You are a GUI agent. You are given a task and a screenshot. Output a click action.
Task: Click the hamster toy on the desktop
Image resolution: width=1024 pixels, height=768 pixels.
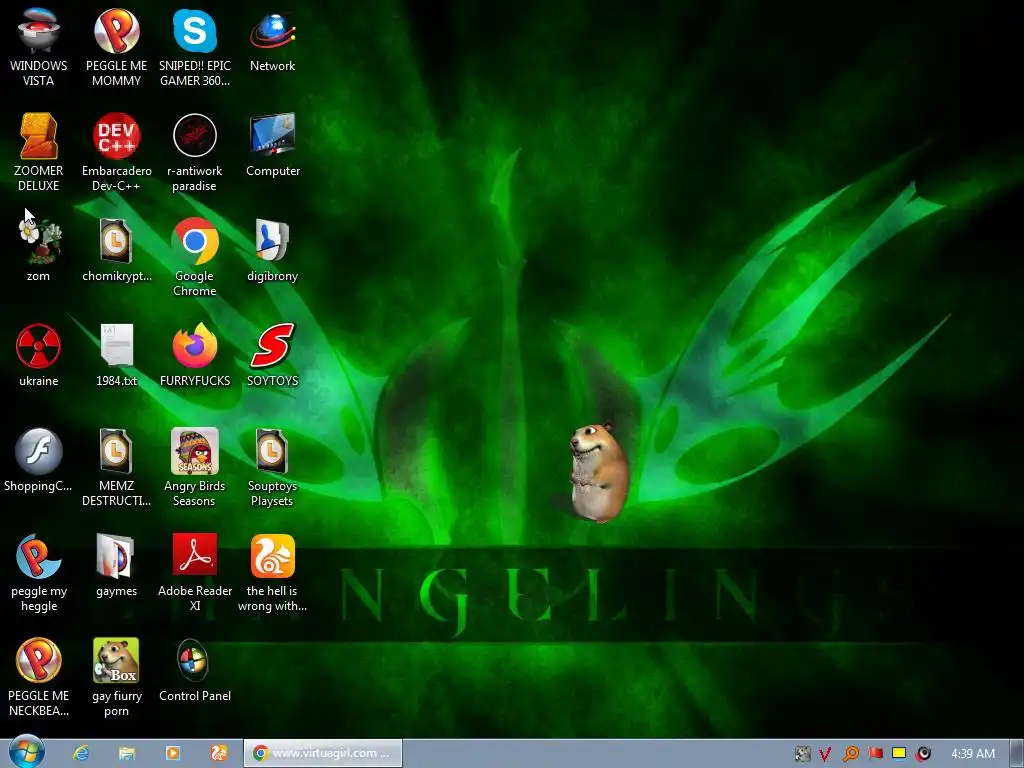599,473
